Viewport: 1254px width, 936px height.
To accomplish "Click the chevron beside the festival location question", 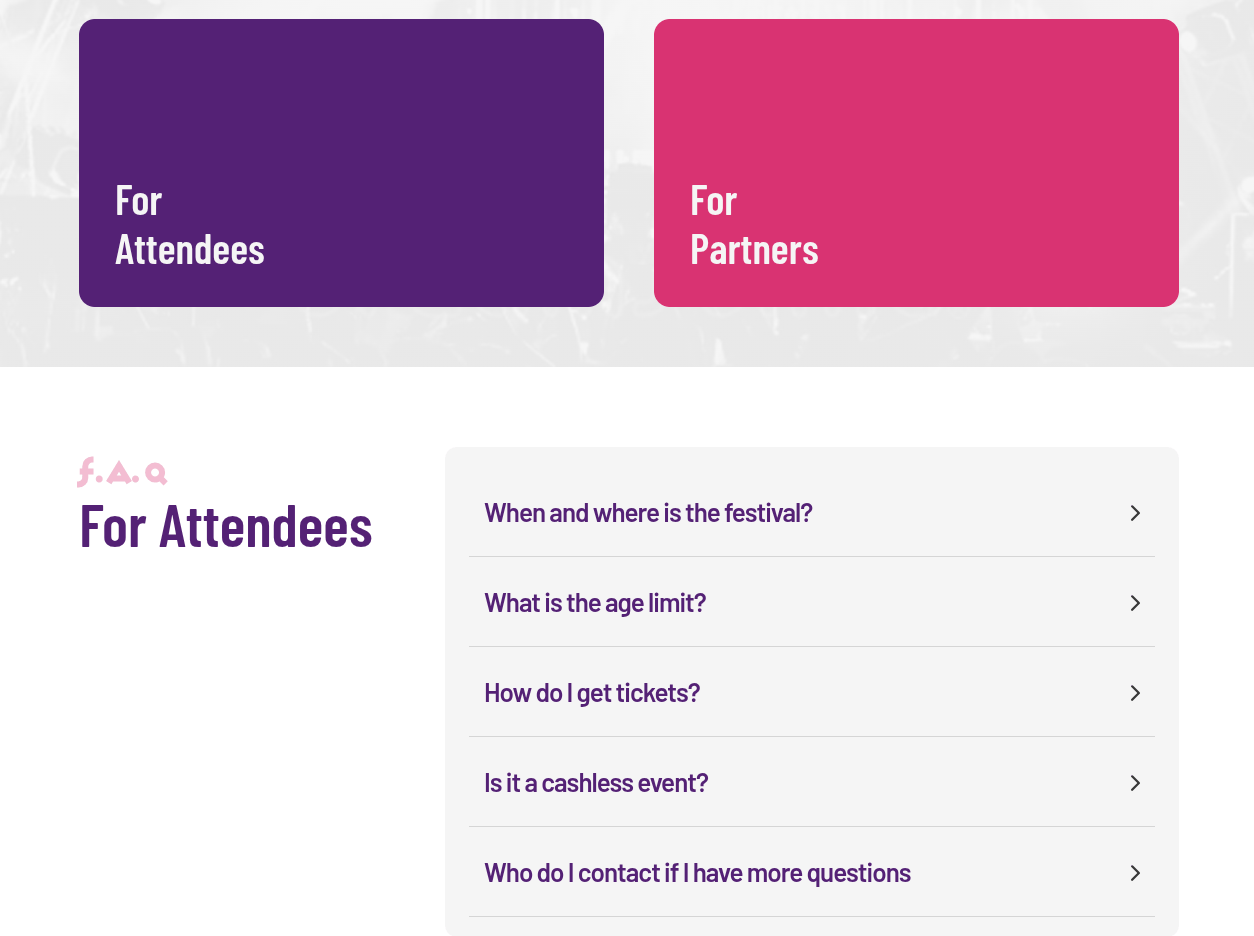I will (1135, 513).
